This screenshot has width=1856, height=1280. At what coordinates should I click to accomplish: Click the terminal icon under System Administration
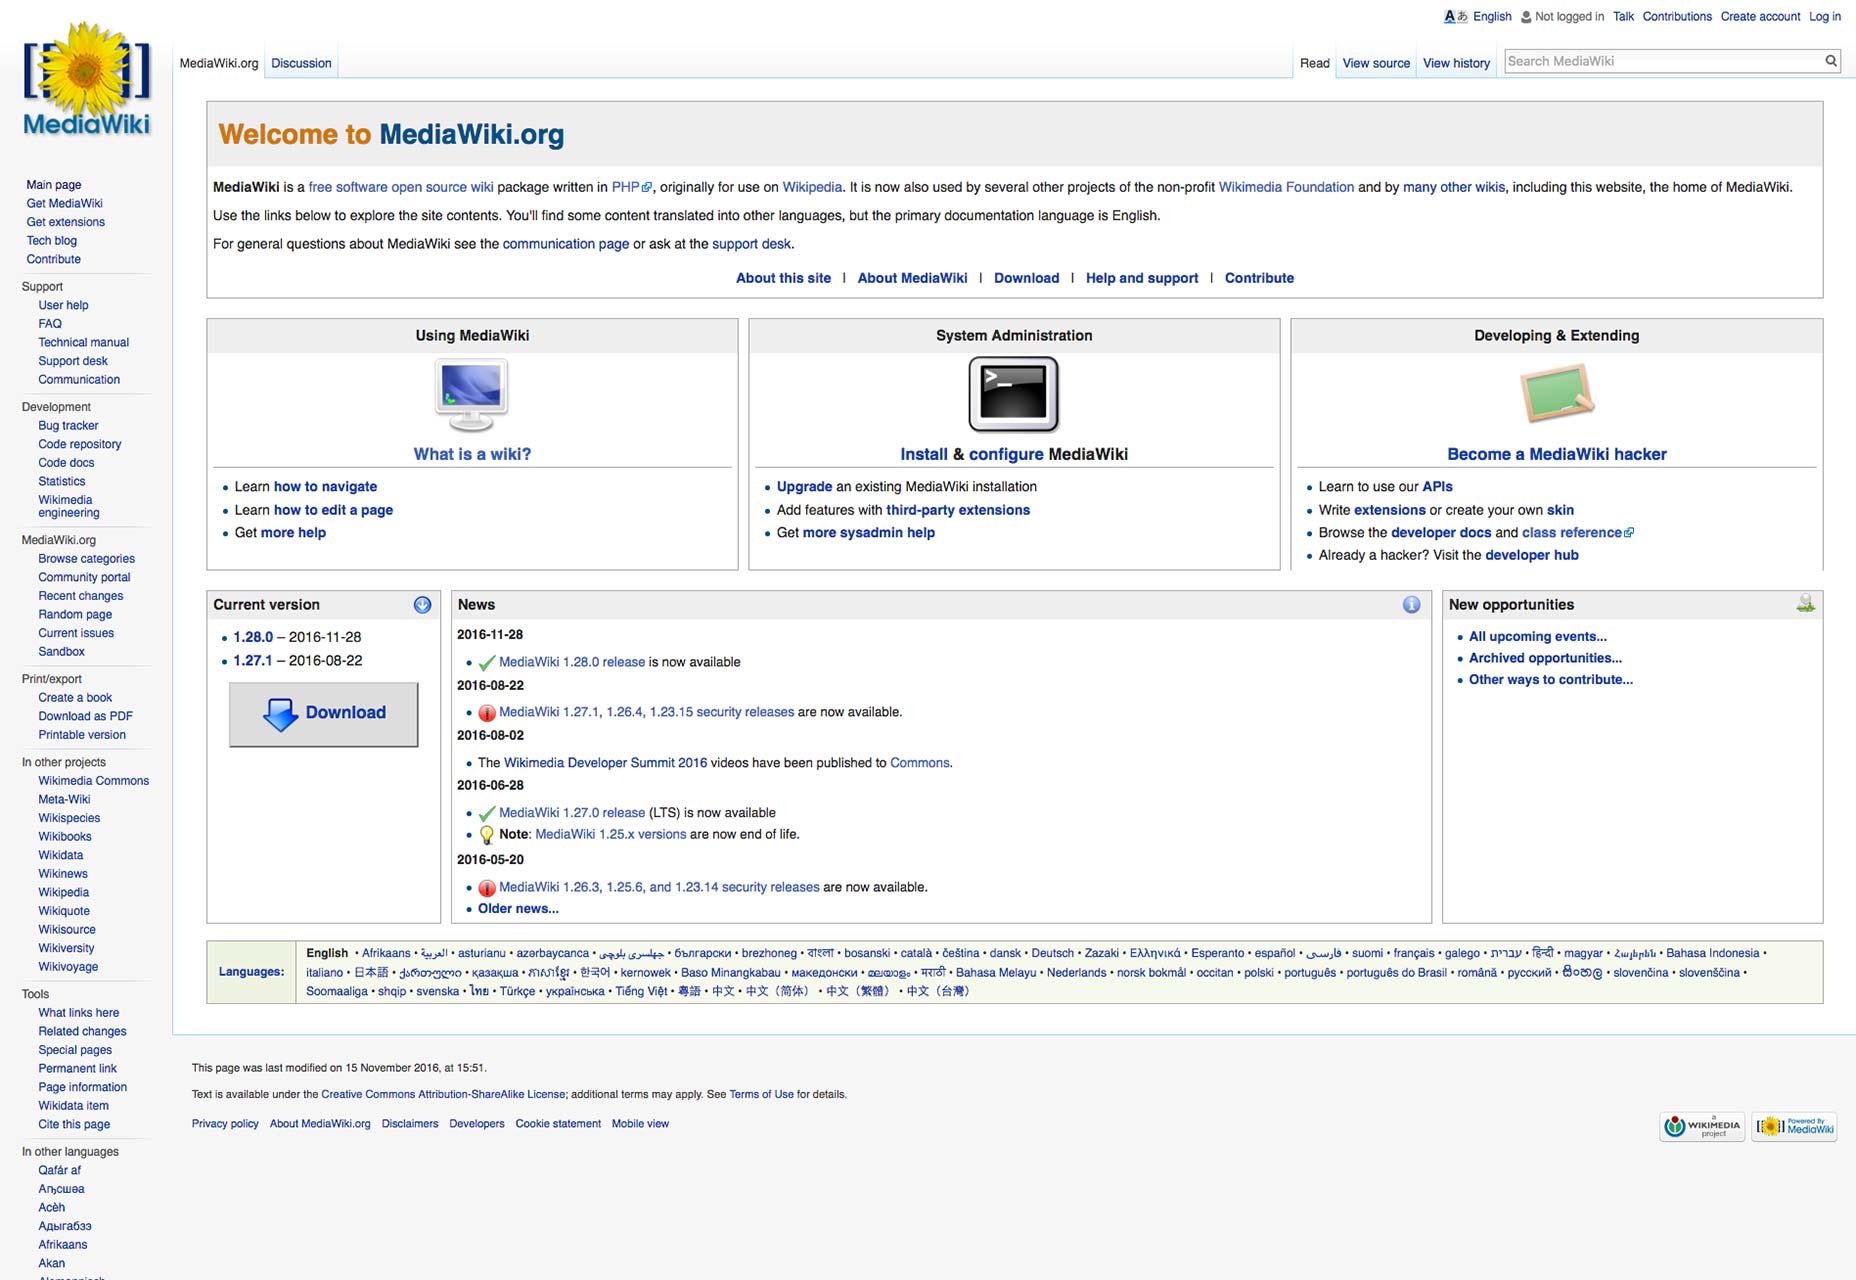[1013, 394]
